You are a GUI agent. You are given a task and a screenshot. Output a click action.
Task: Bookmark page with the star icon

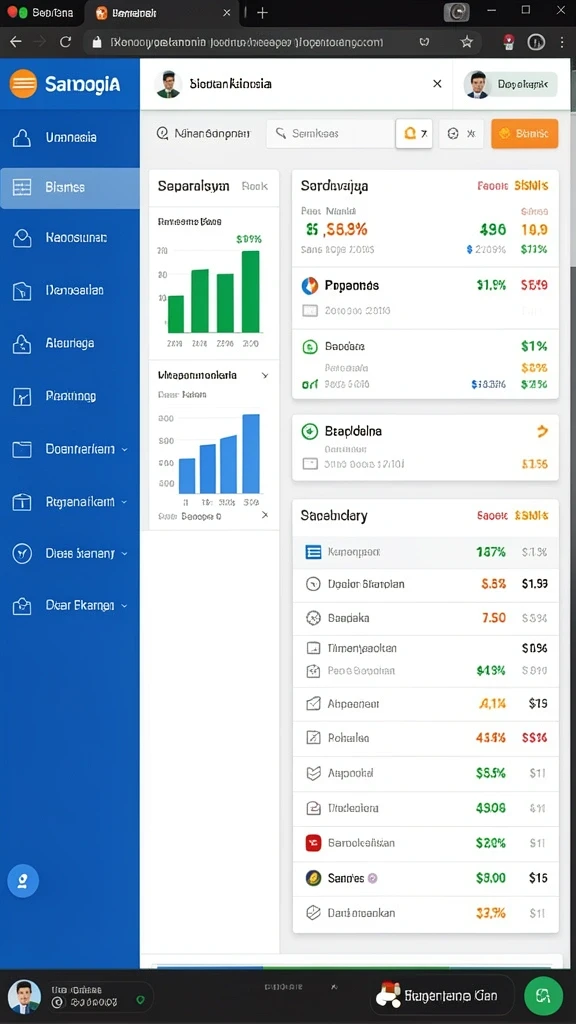(x=466, y=42)
